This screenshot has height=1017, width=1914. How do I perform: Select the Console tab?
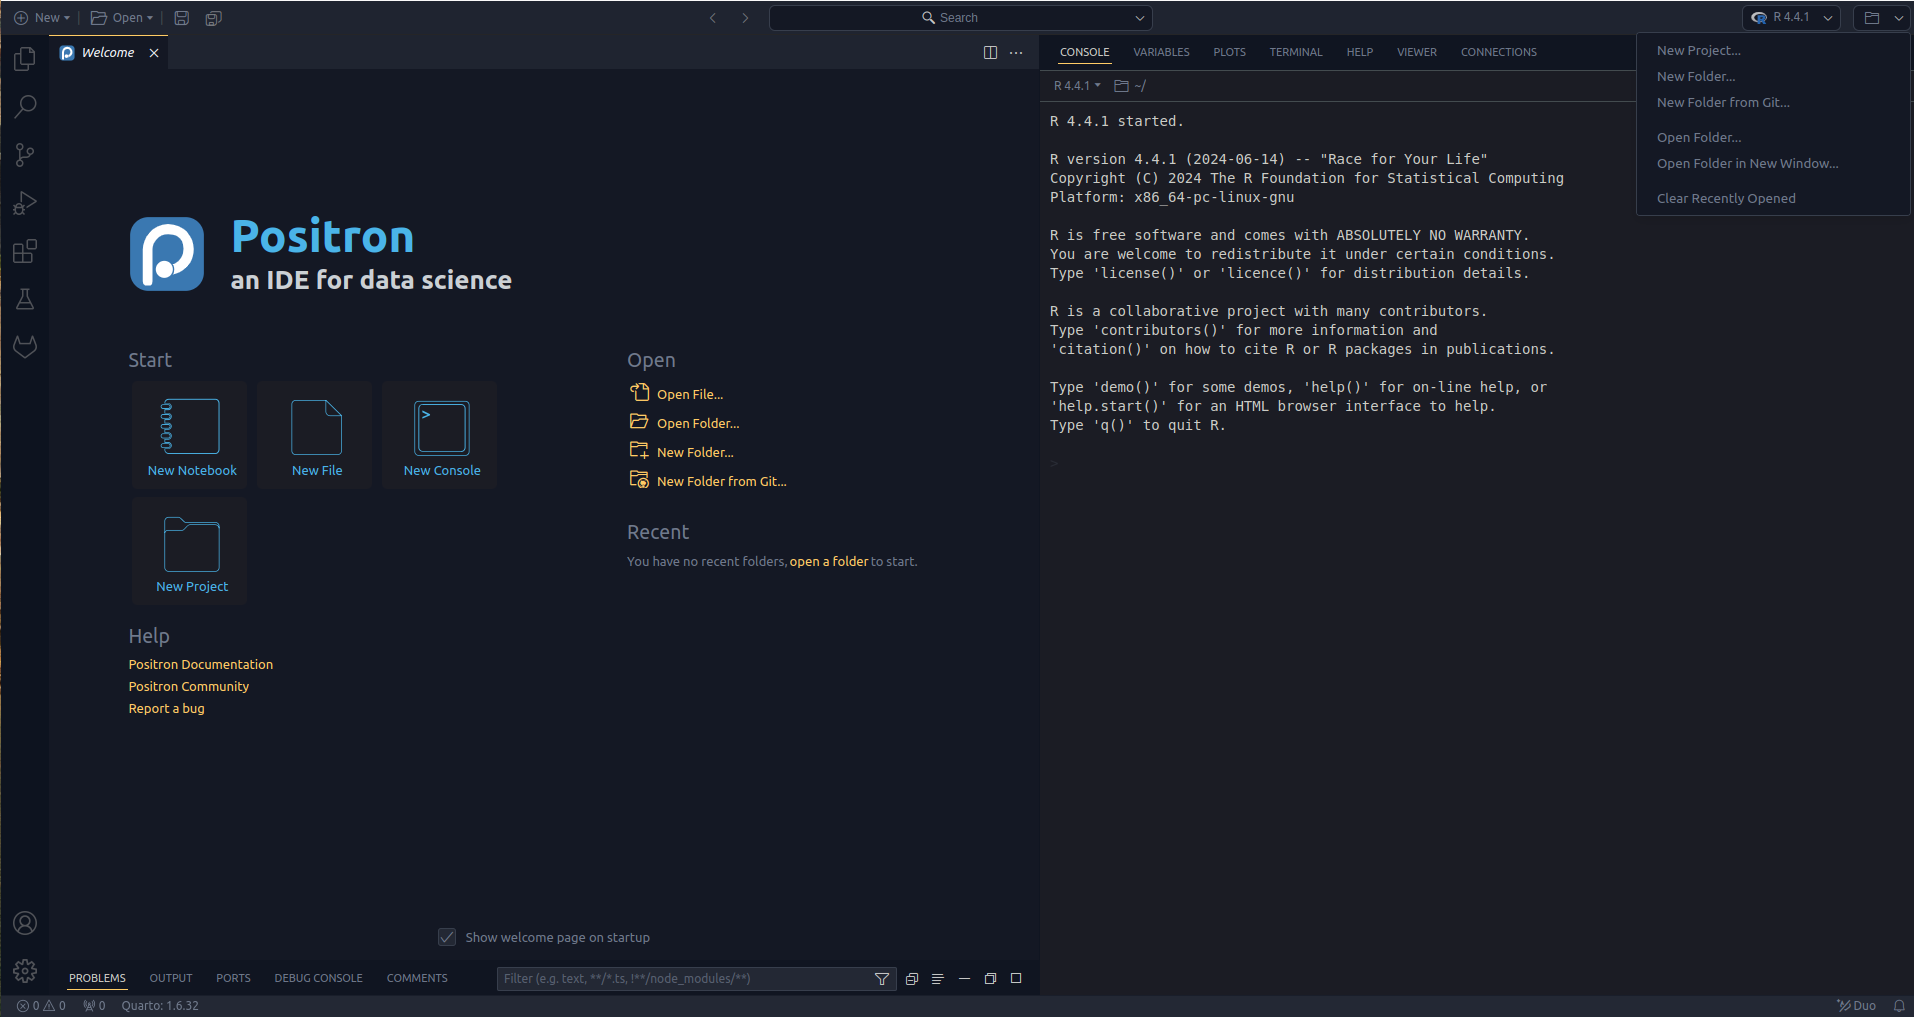point(1084,52)
